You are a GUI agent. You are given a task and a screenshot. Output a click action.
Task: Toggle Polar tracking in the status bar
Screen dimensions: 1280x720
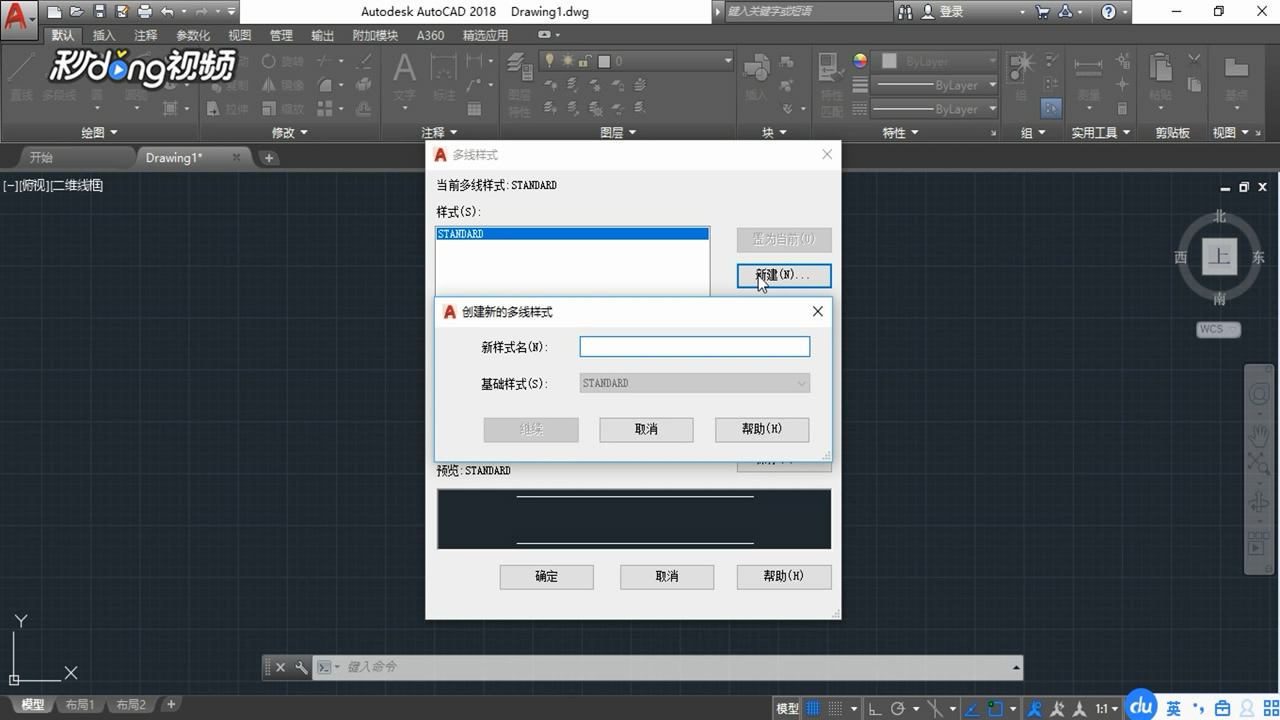tap(898, 708)
